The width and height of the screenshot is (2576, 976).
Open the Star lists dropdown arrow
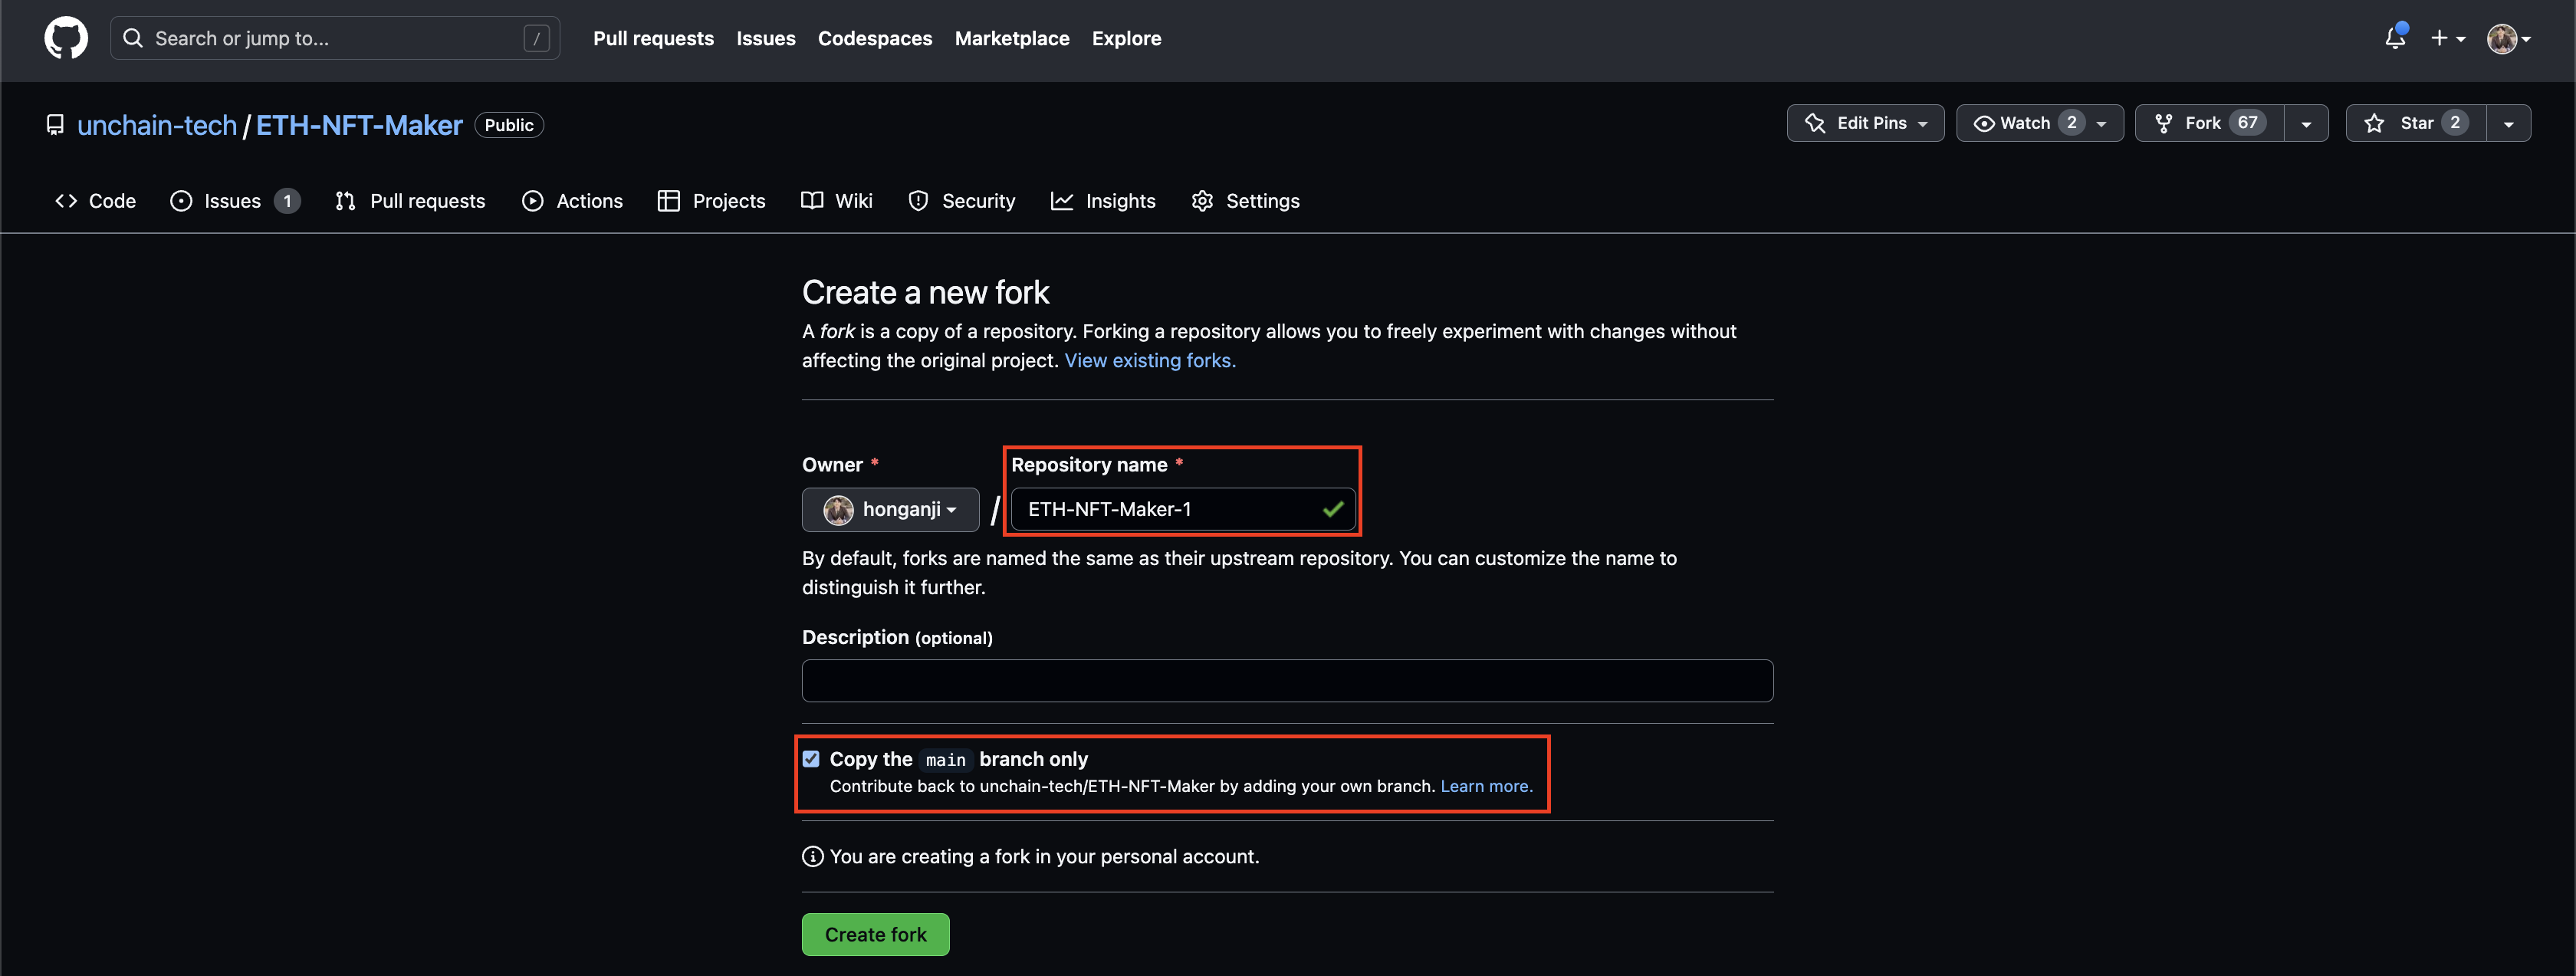[2509, 123]
